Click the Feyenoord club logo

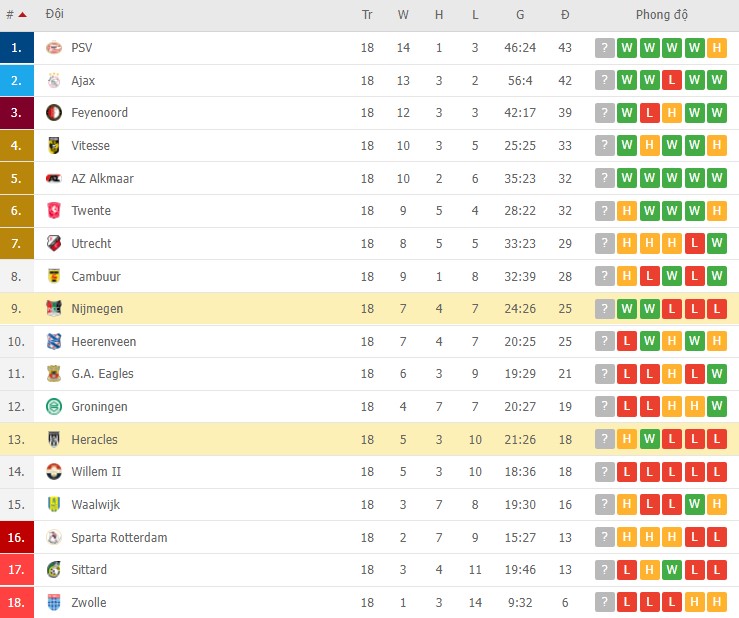[54, 113]
